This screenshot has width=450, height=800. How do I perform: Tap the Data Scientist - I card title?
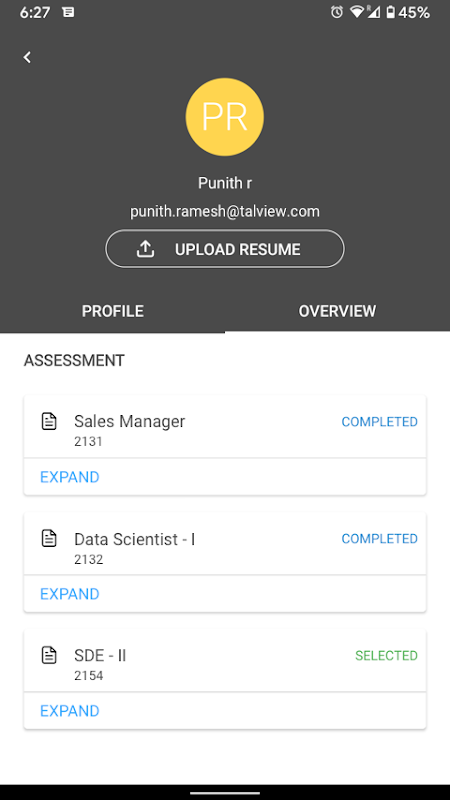click(x=135, y=539)
